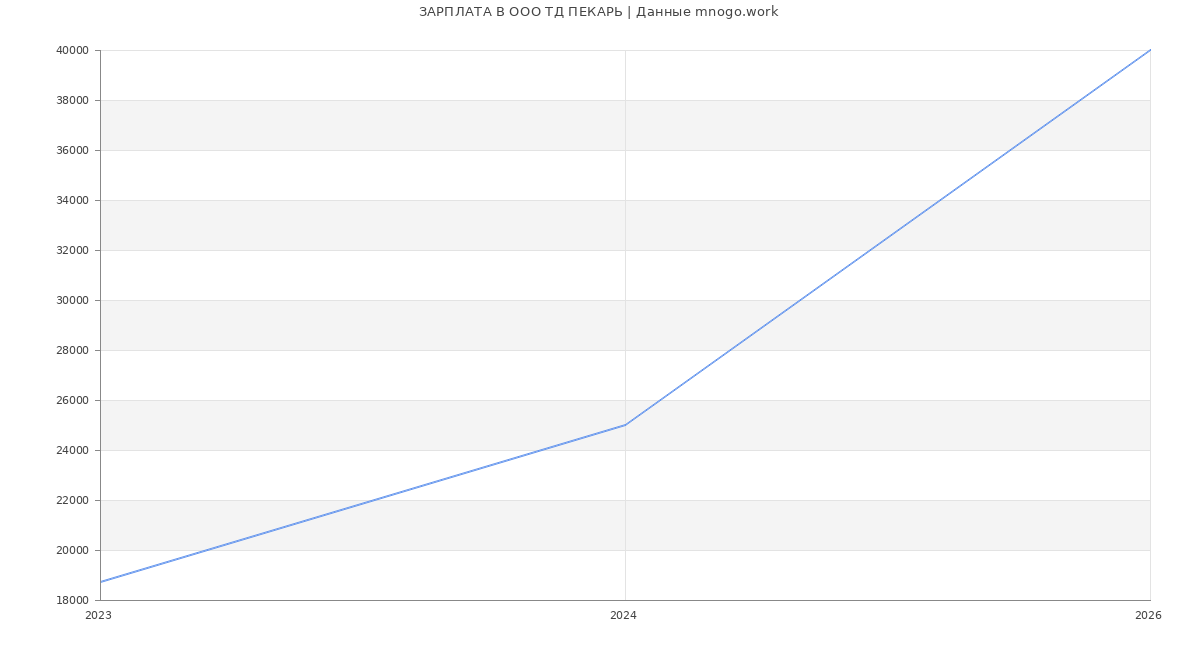Click the 22000 y-axis label
Screen dimensions: 1200x650
[72, 500]
